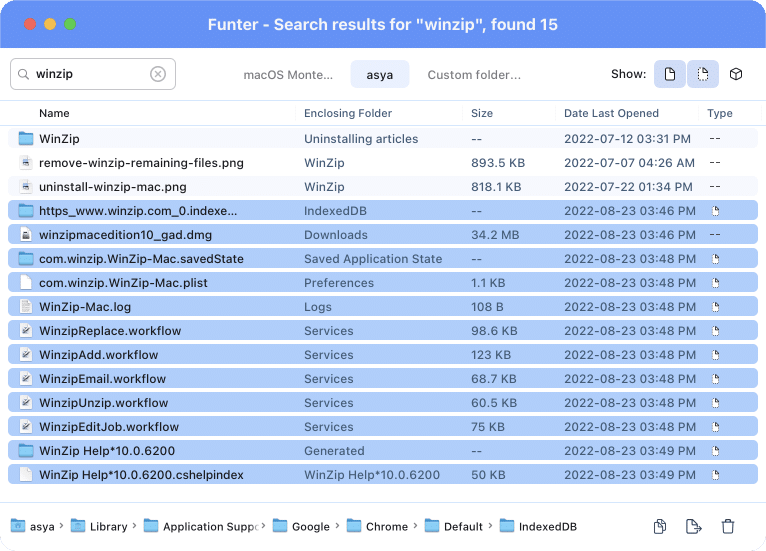Sort by Date Last Opened column

tap(611, 113)
